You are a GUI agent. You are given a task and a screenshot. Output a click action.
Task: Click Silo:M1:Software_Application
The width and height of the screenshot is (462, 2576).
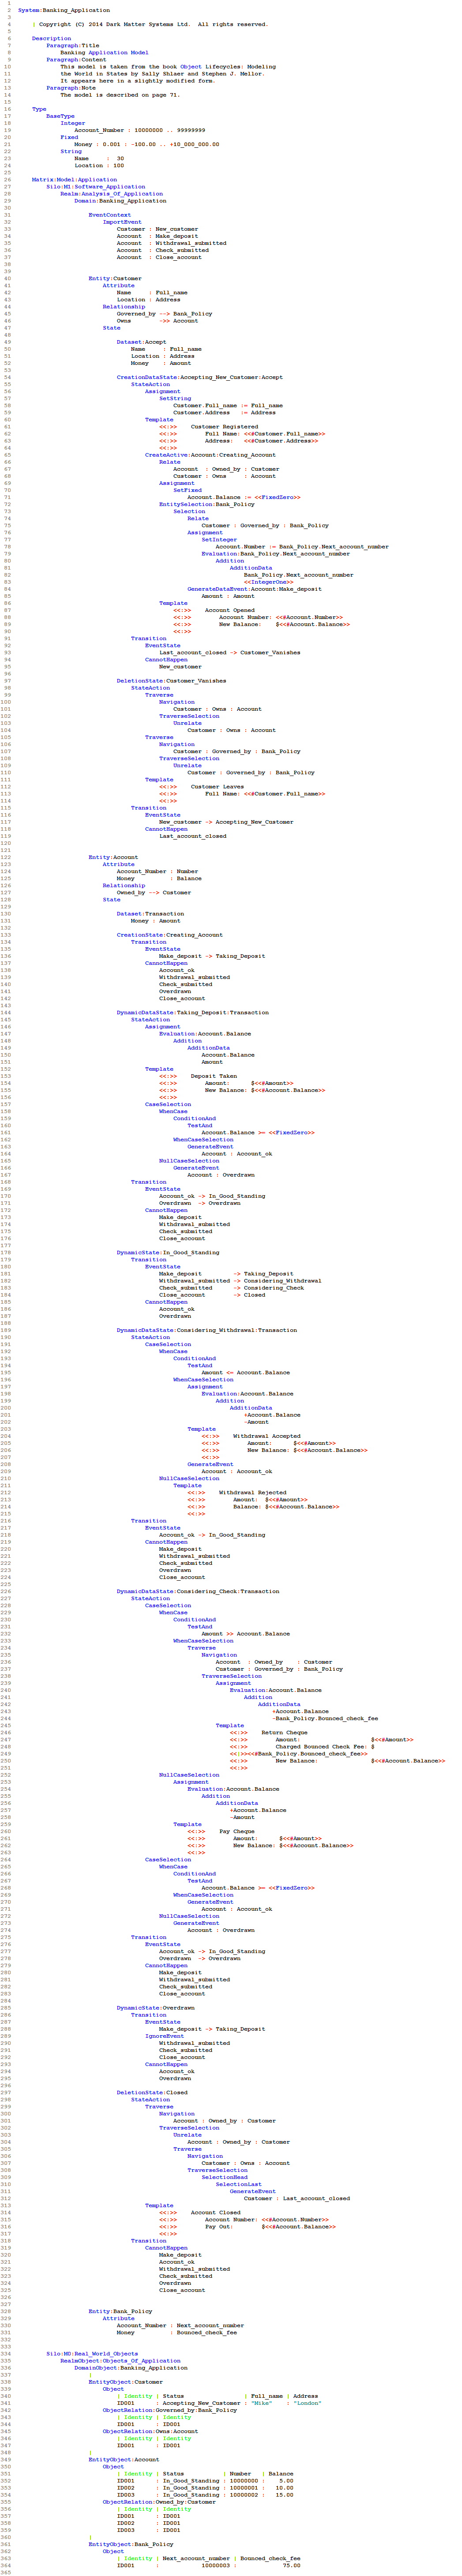tap(95, 187)
